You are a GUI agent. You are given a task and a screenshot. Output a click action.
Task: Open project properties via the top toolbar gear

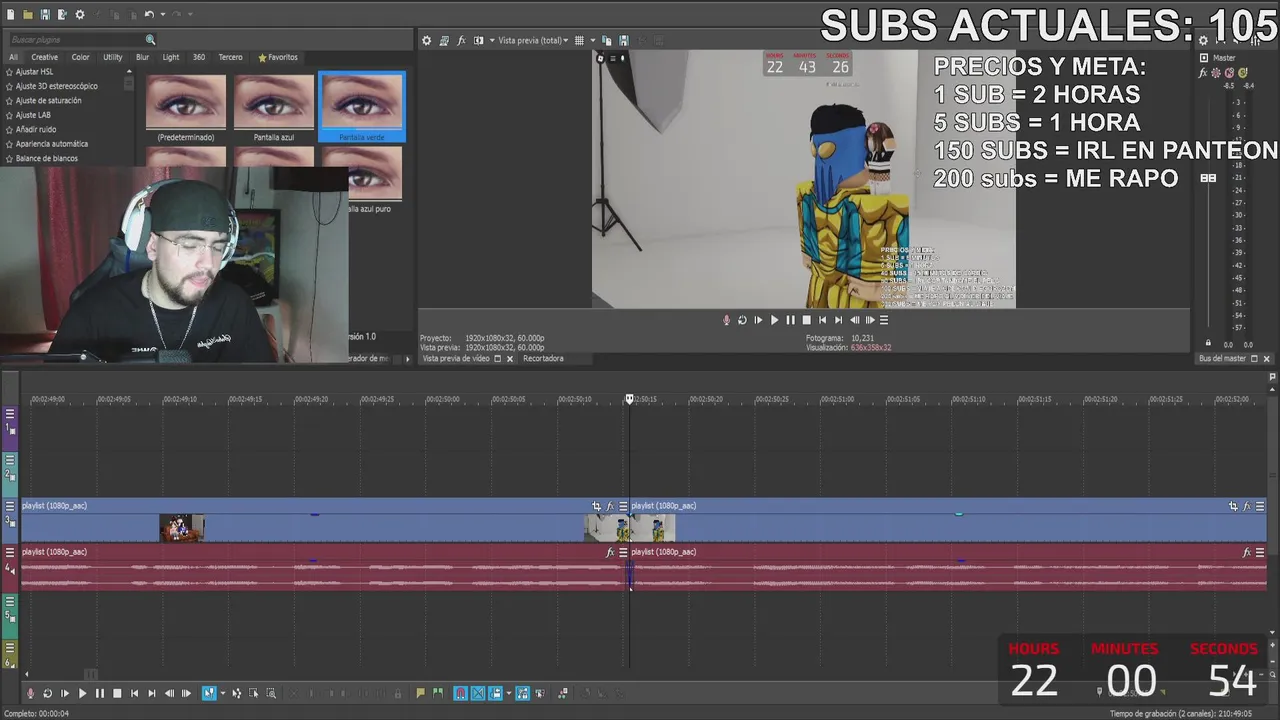tap(80, 14)
